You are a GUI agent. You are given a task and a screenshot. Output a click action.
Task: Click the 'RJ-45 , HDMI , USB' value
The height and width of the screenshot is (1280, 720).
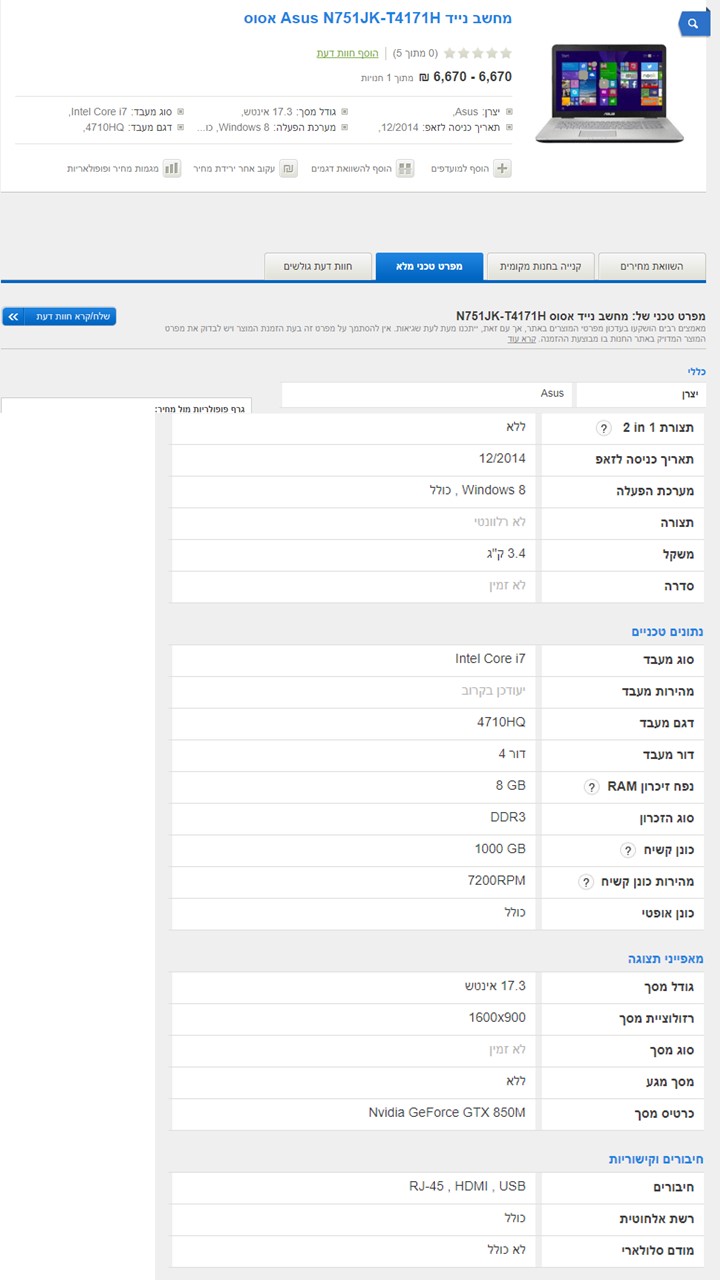coord(467,1187)
